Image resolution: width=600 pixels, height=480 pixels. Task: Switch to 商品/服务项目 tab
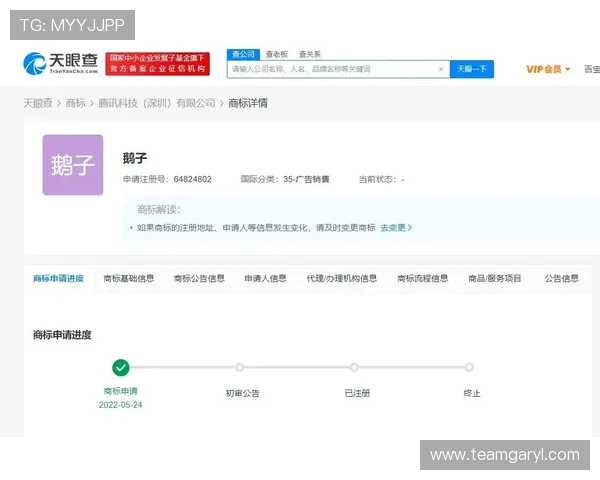pos(495,279)
